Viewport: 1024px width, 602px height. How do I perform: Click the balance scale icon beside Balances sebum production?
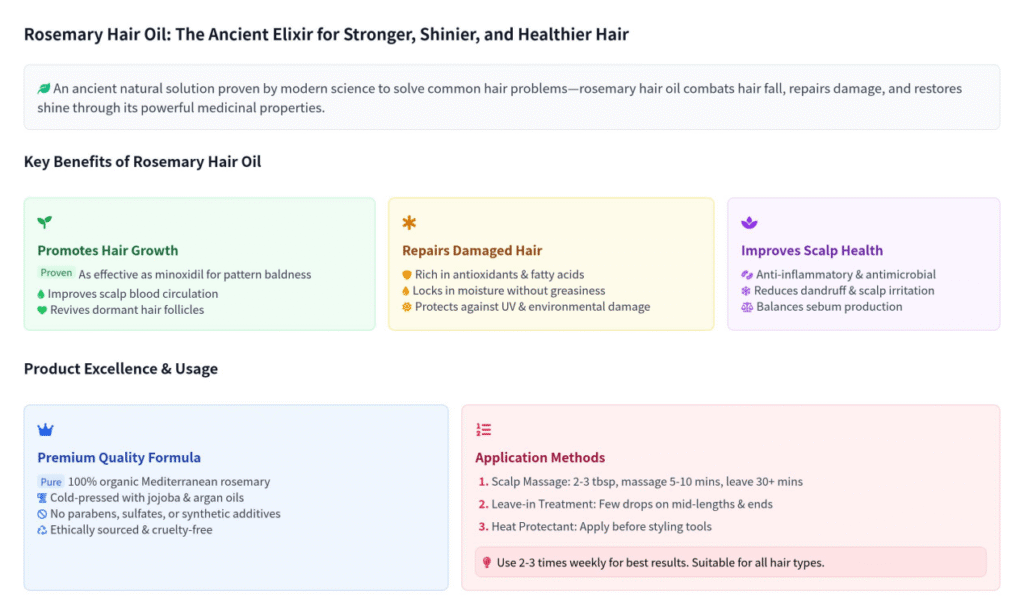point(746,307)
